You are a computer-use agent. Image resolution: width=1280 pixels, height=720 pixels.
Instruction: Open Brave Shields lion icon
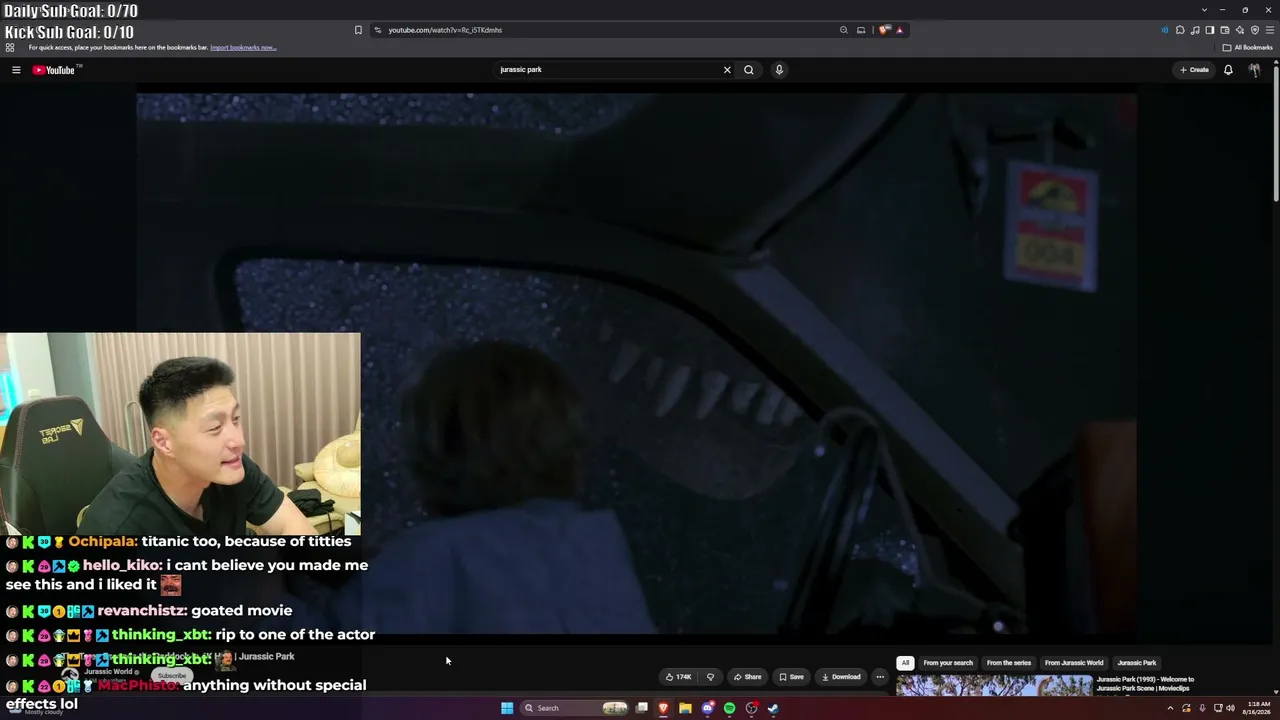(x=884, y=30)
